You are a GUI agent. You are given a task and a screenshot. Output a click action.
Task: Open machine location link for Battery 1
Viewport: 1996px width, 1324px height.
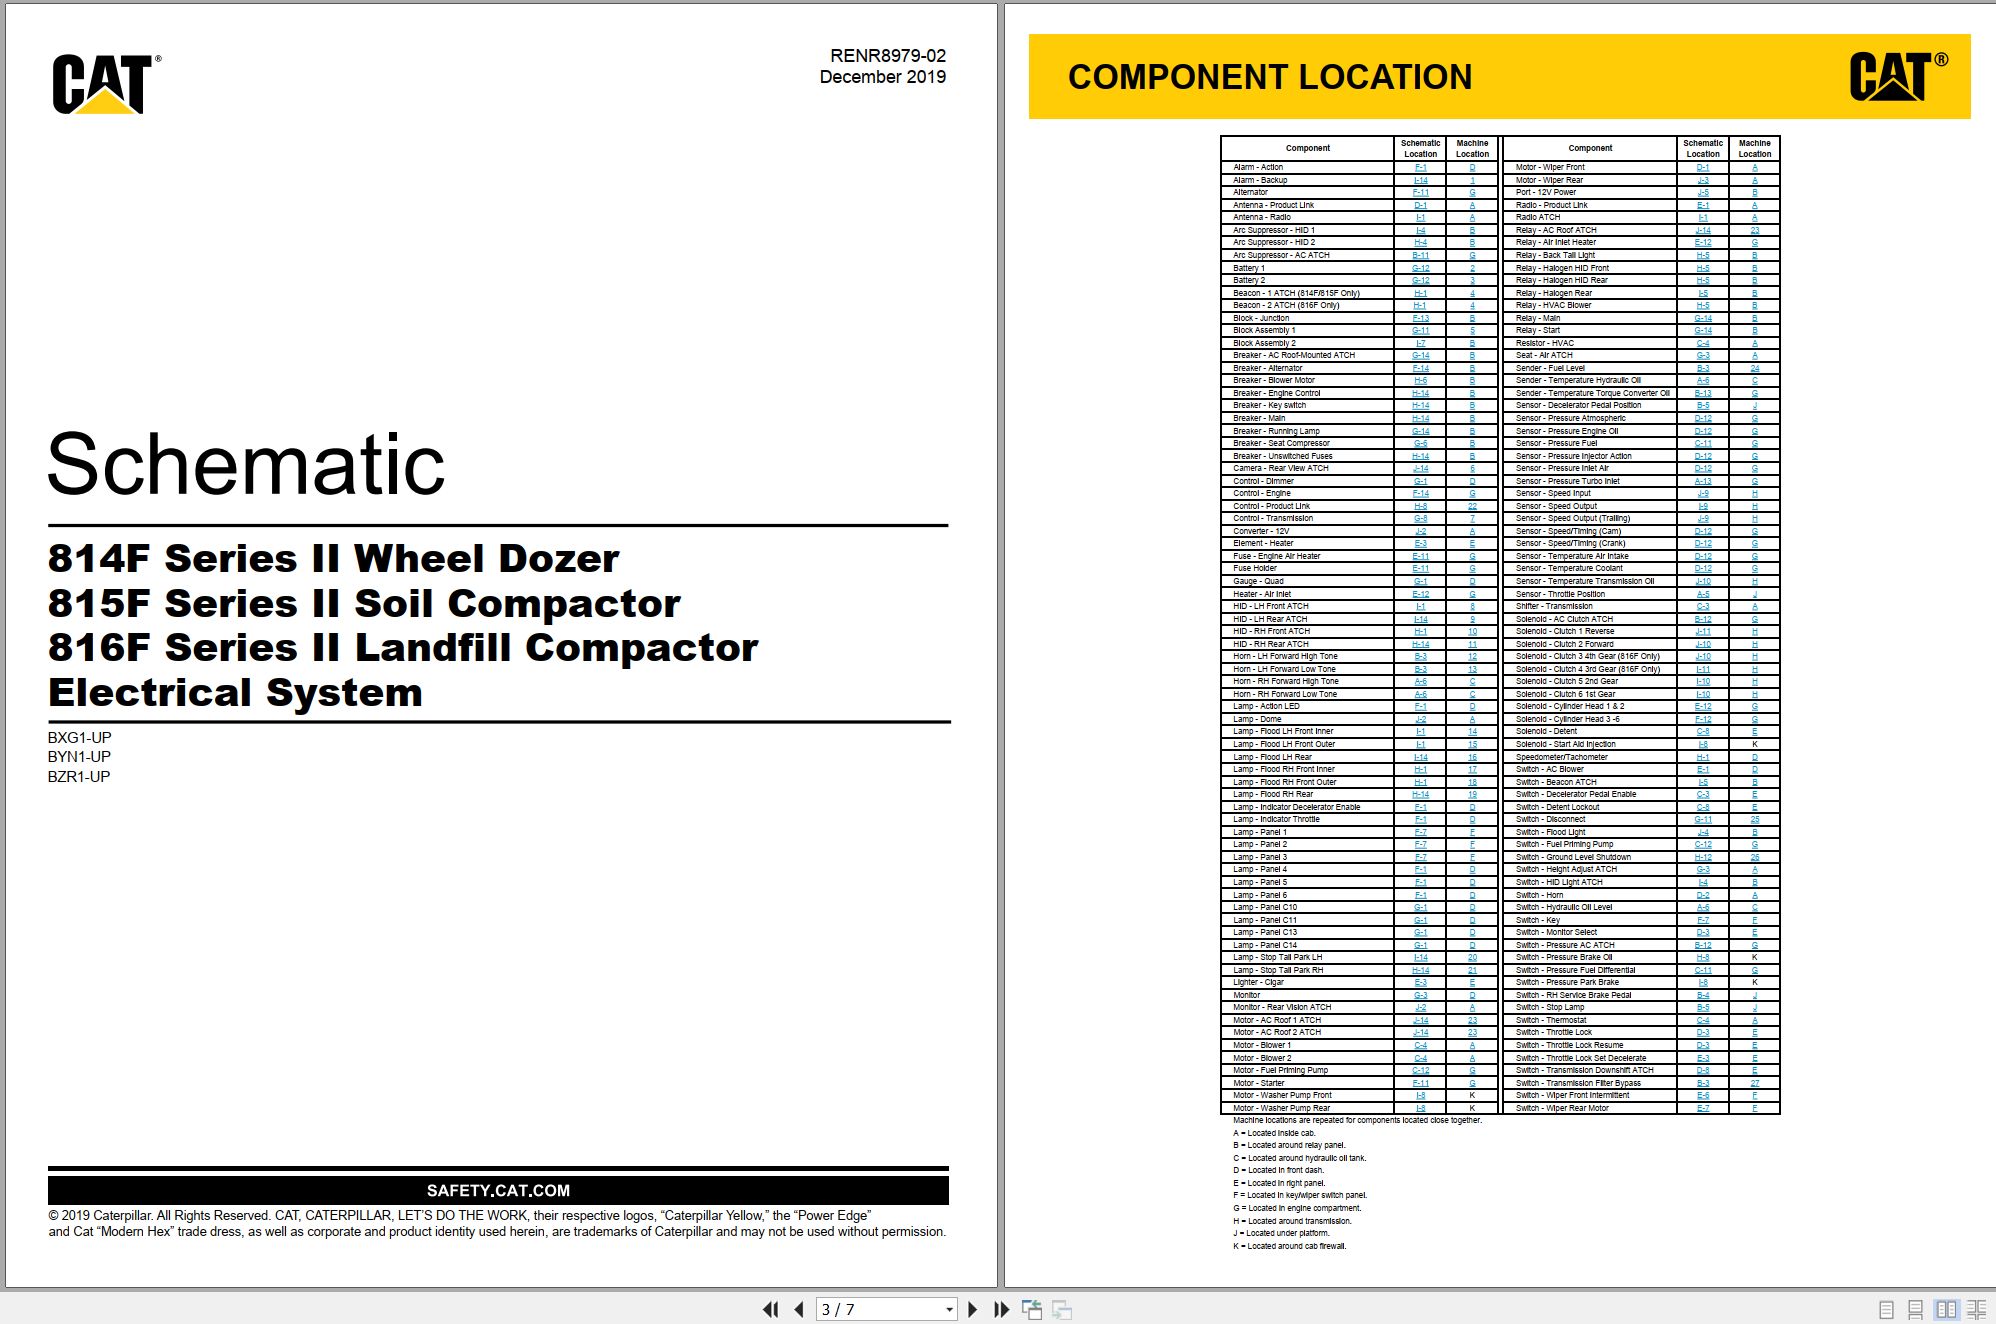pos(1472,268)
